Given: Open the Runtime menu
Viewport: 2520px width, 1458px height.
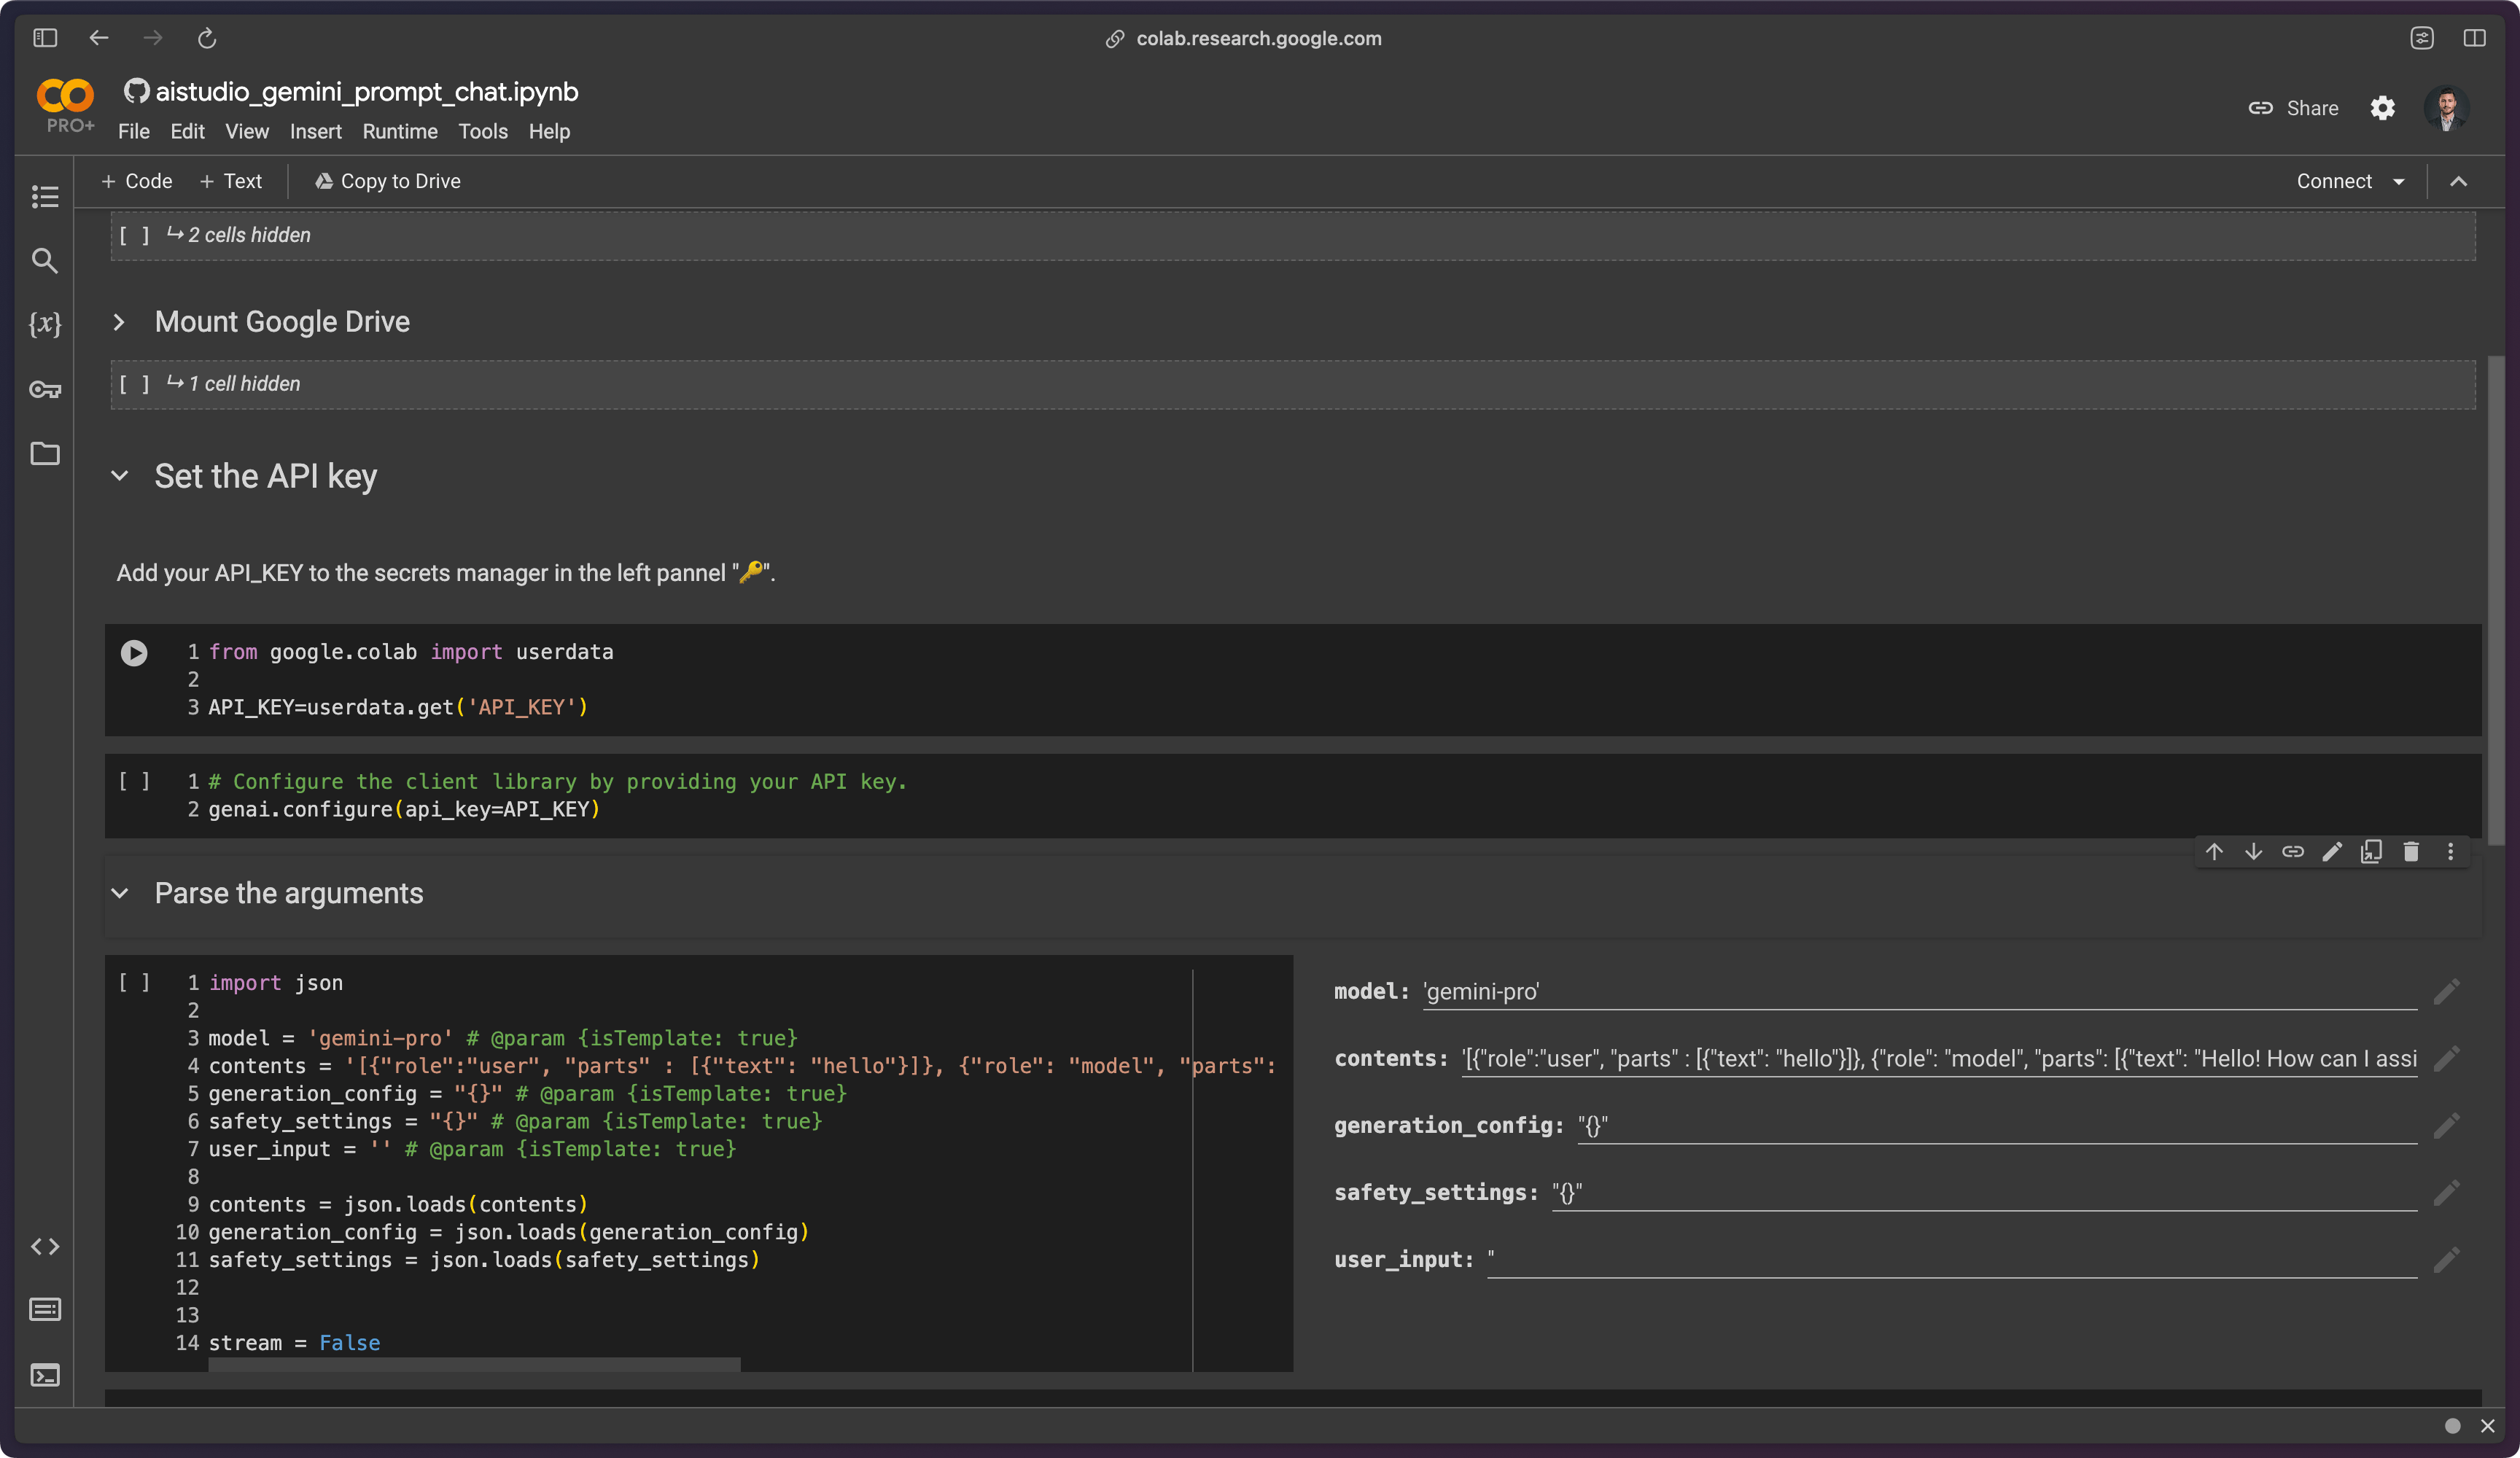Looking at the screenshot, I should (399, 131).
